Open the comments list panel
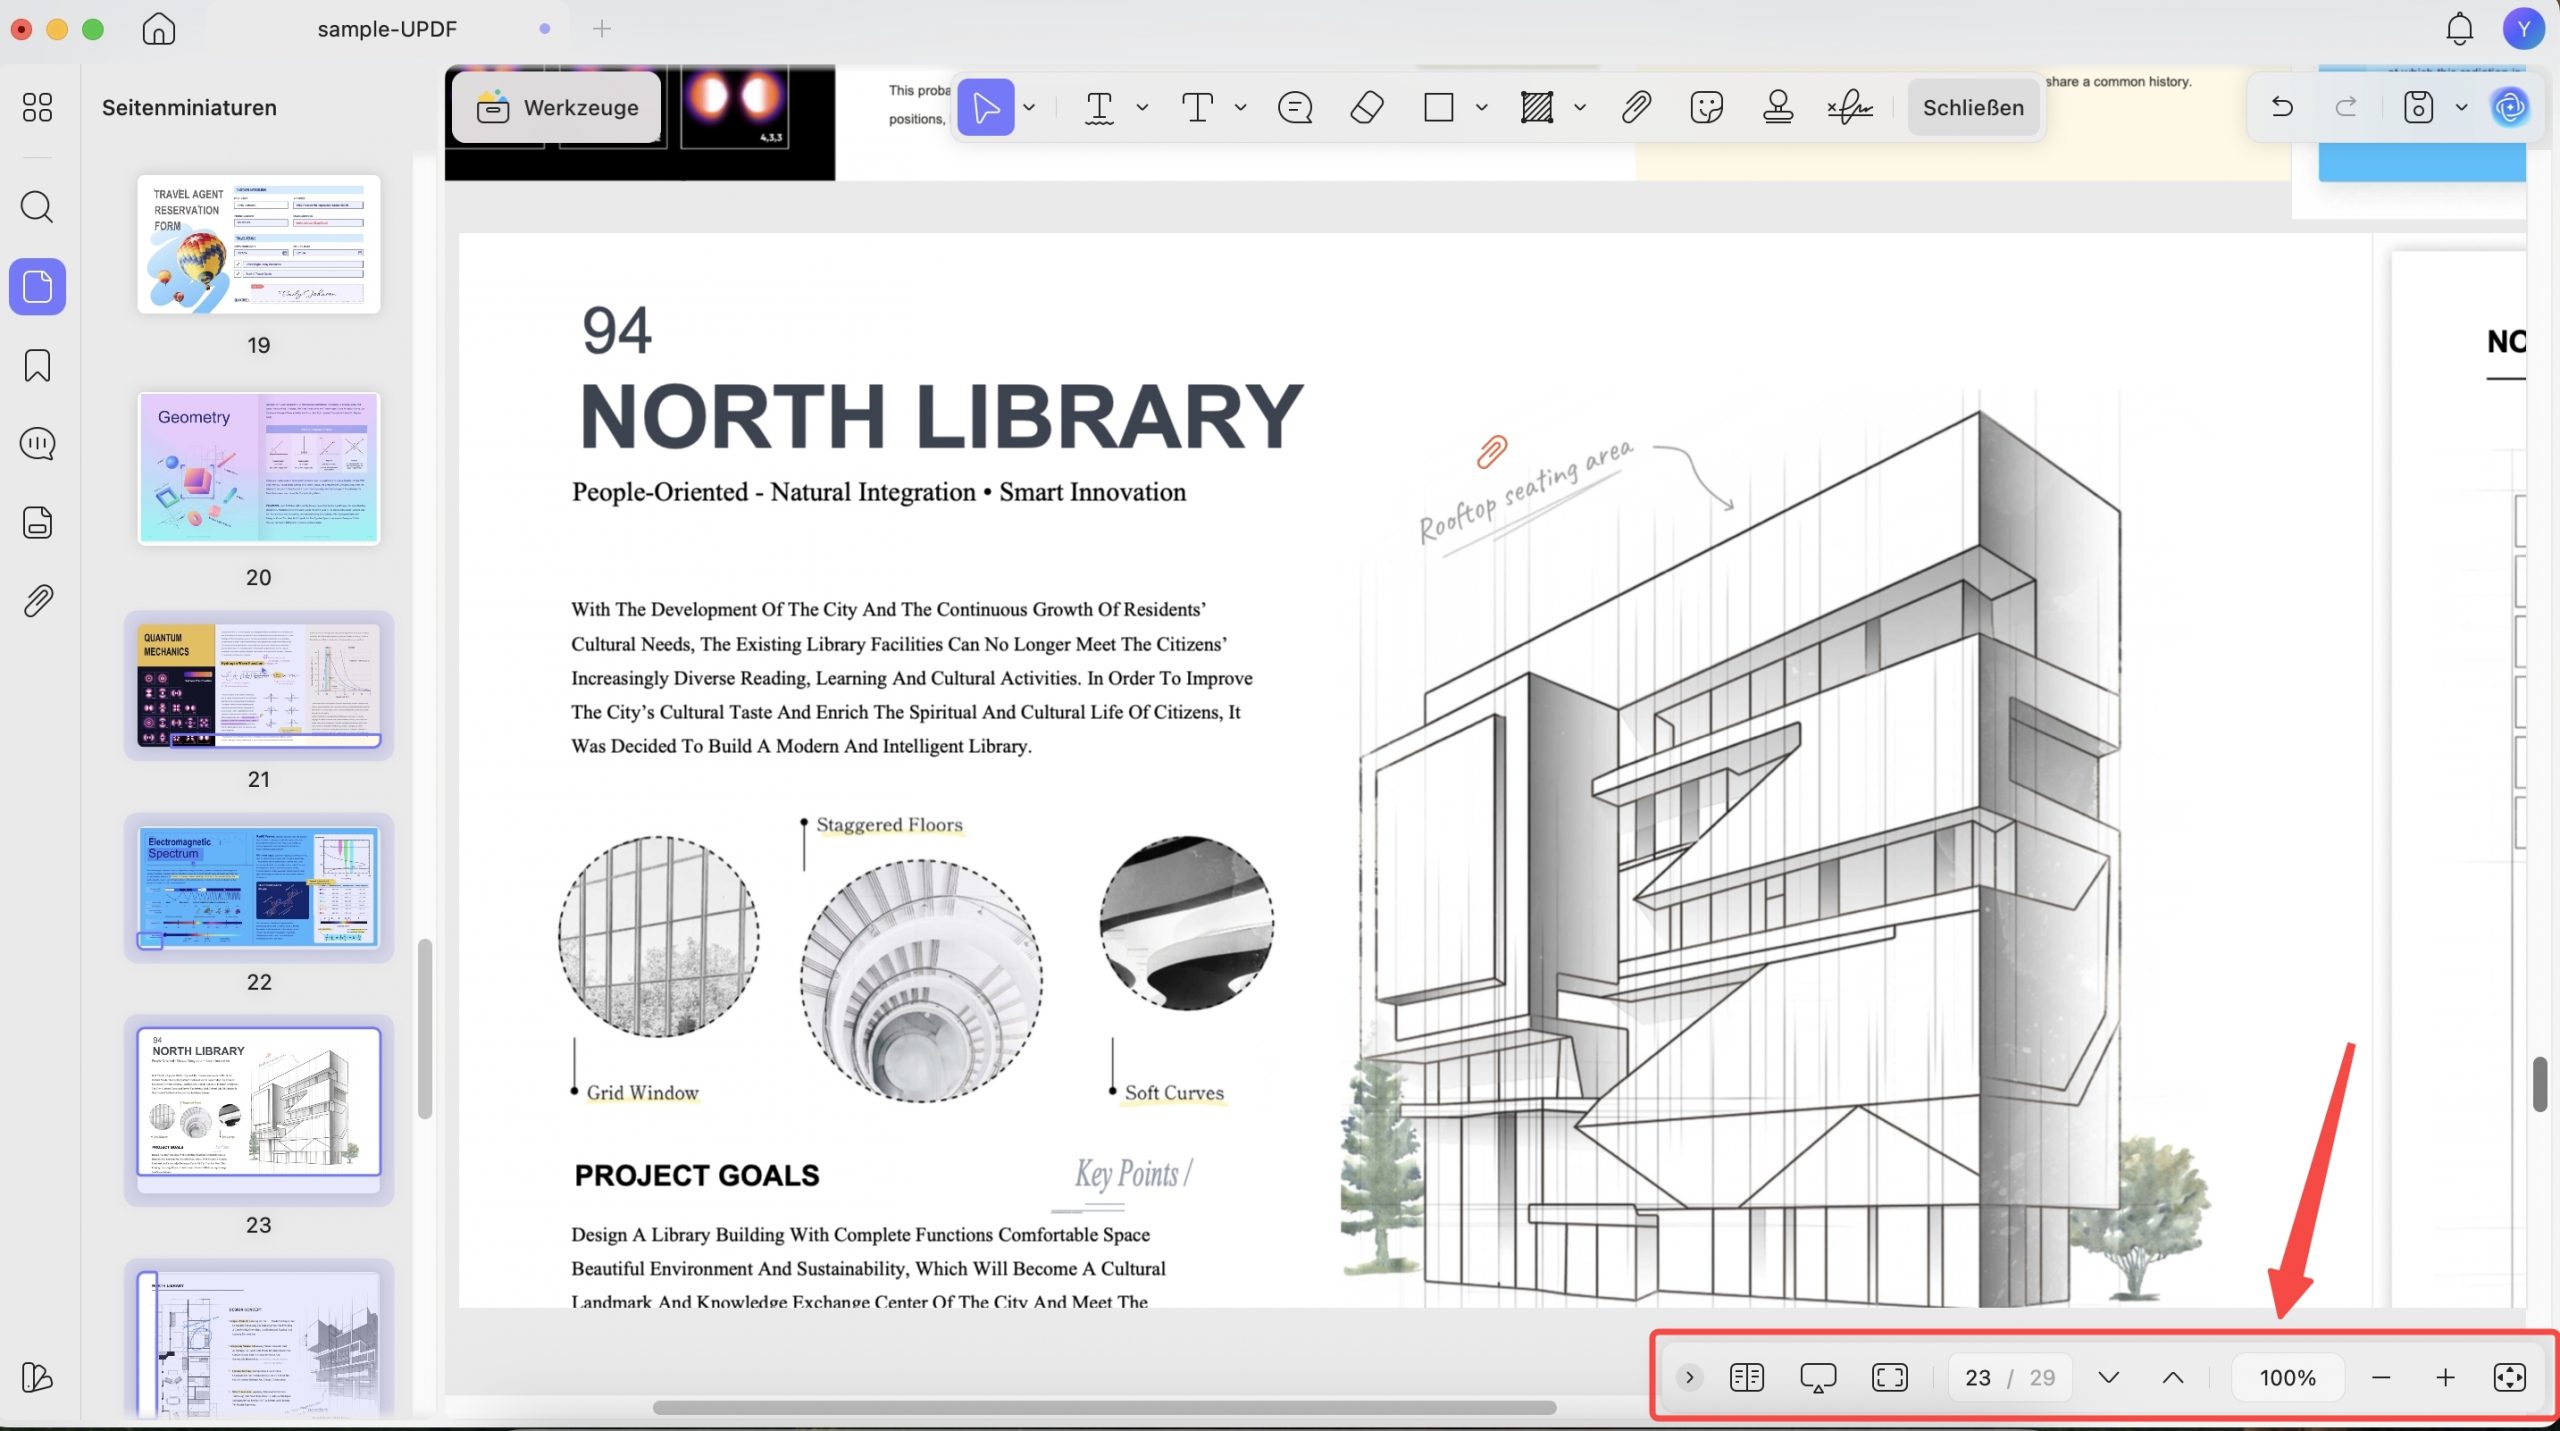The height and width of the screenshot is (1431, 2560). [x=37, y=443]
